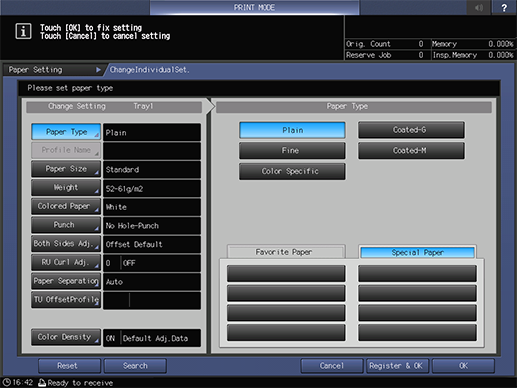The image size is (517, 388).
Task: Click the Reset button
Action: point(69,366)
